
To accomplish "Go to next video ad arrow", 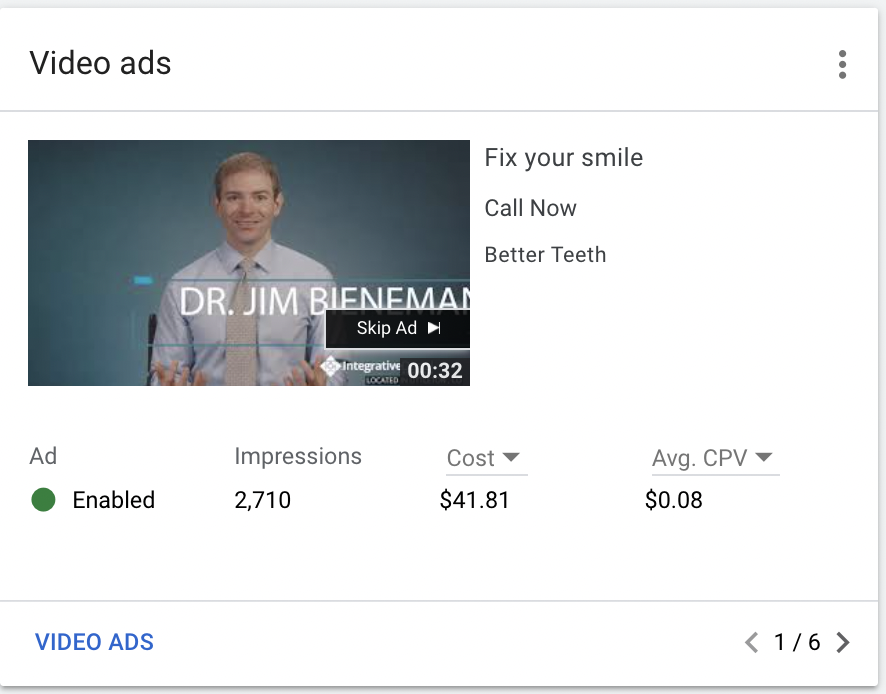I will (x=843, y=642).
